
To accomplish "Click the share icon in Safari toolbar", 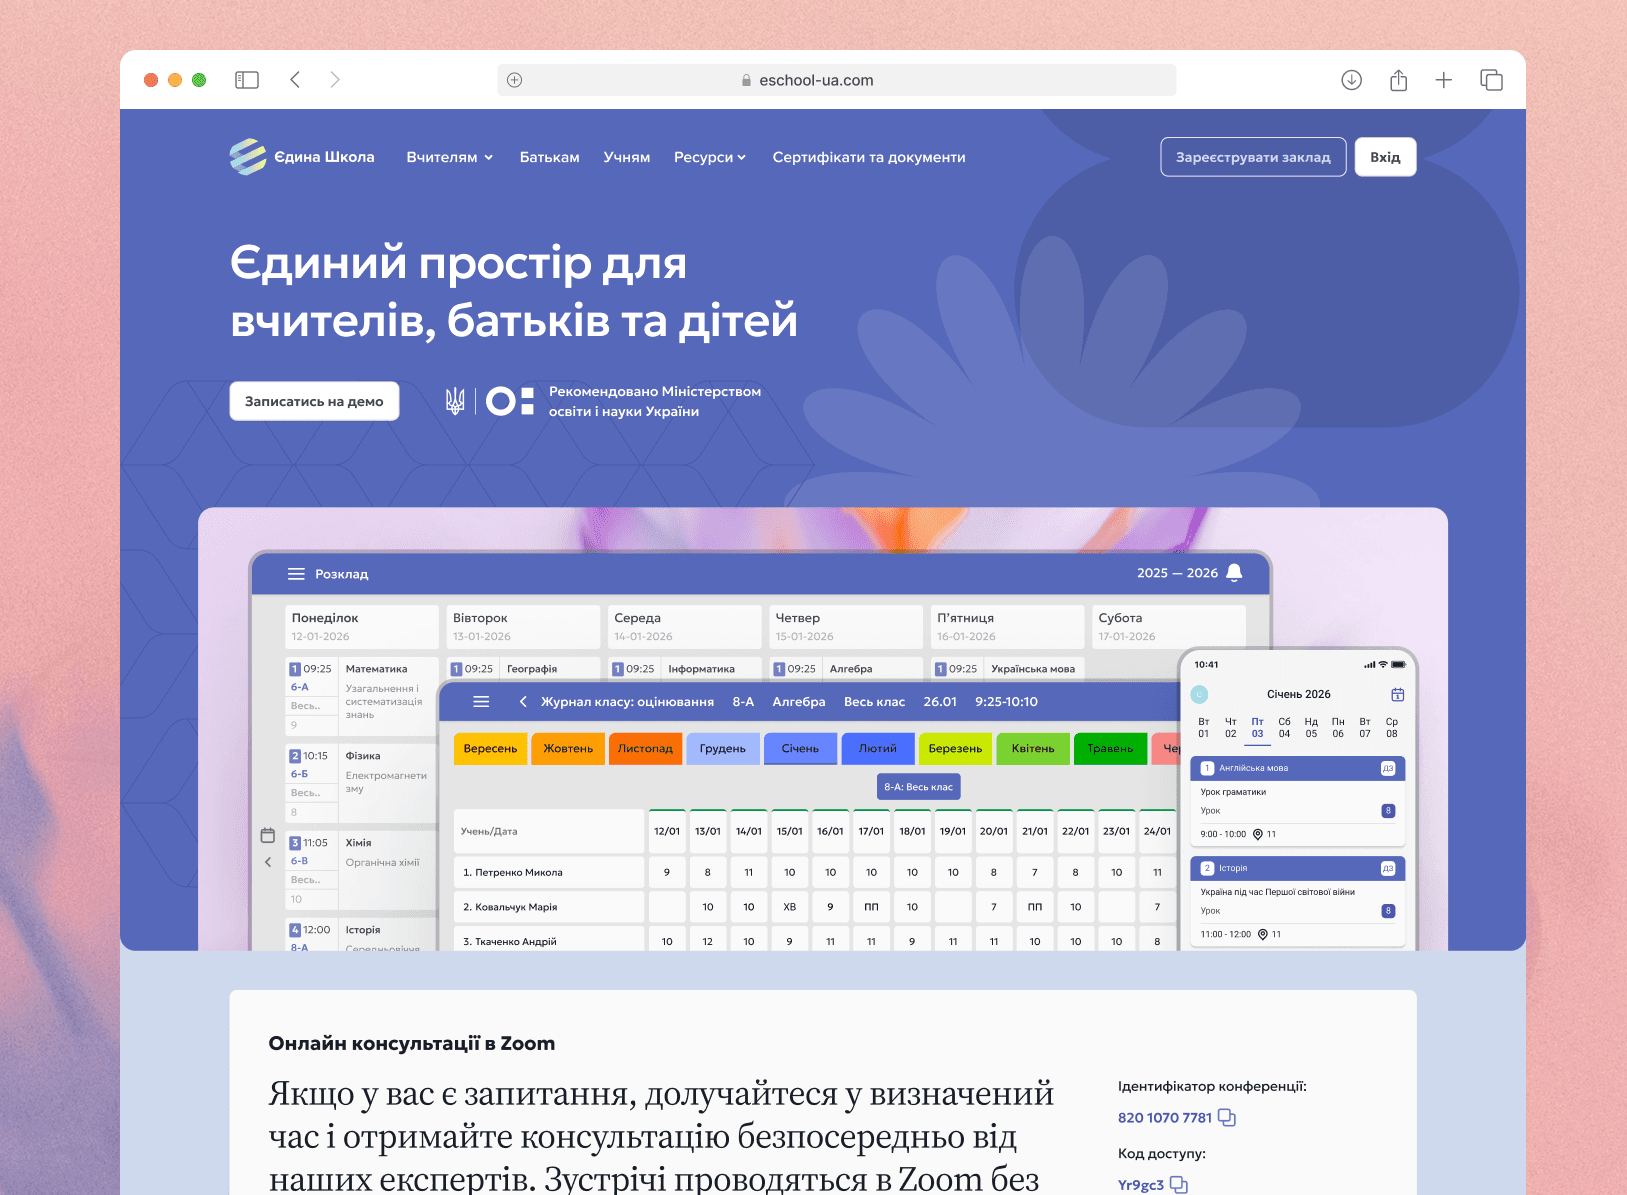I will click(1399, 80).
